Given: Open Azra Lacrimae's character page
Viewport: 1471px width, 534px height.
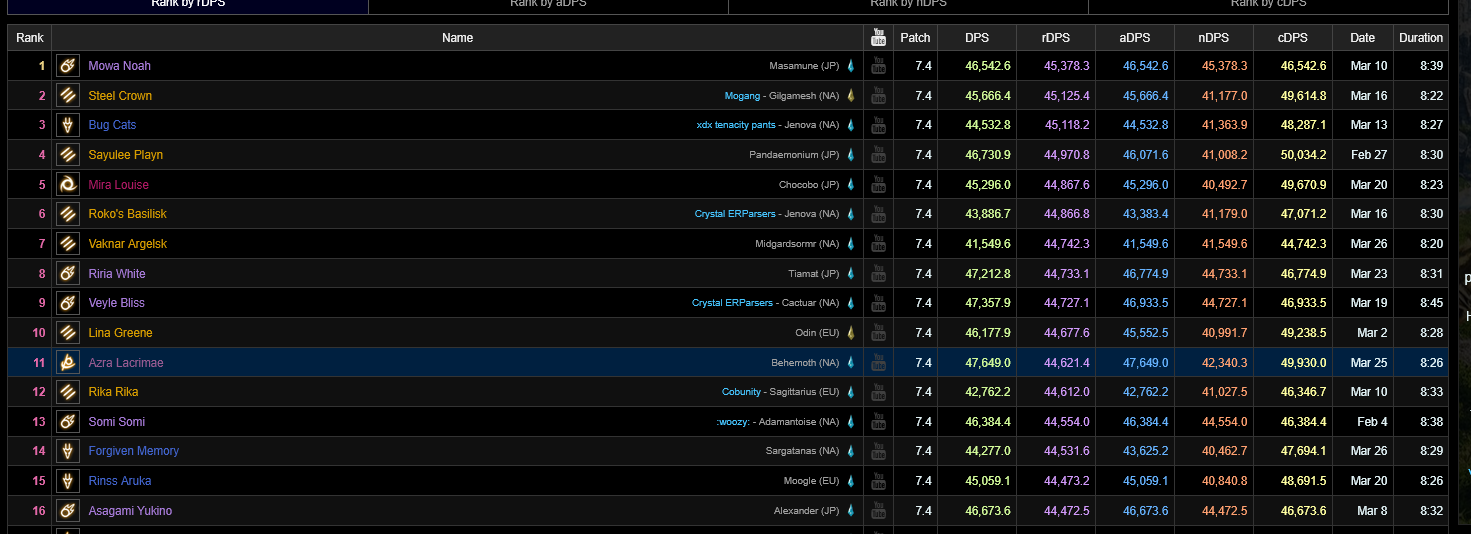Looking at the screenshot, I should click(x=126, y=363).
